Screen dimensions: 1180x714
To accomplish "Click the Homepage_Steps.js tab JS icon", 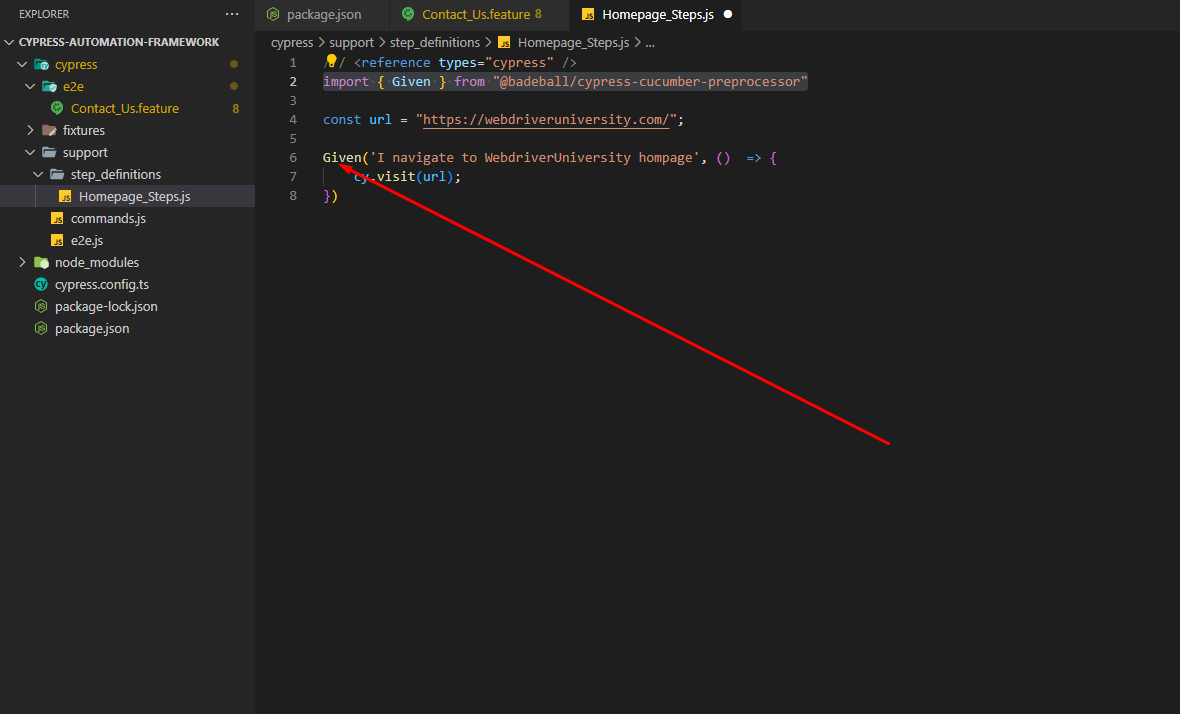I will 588,14.
